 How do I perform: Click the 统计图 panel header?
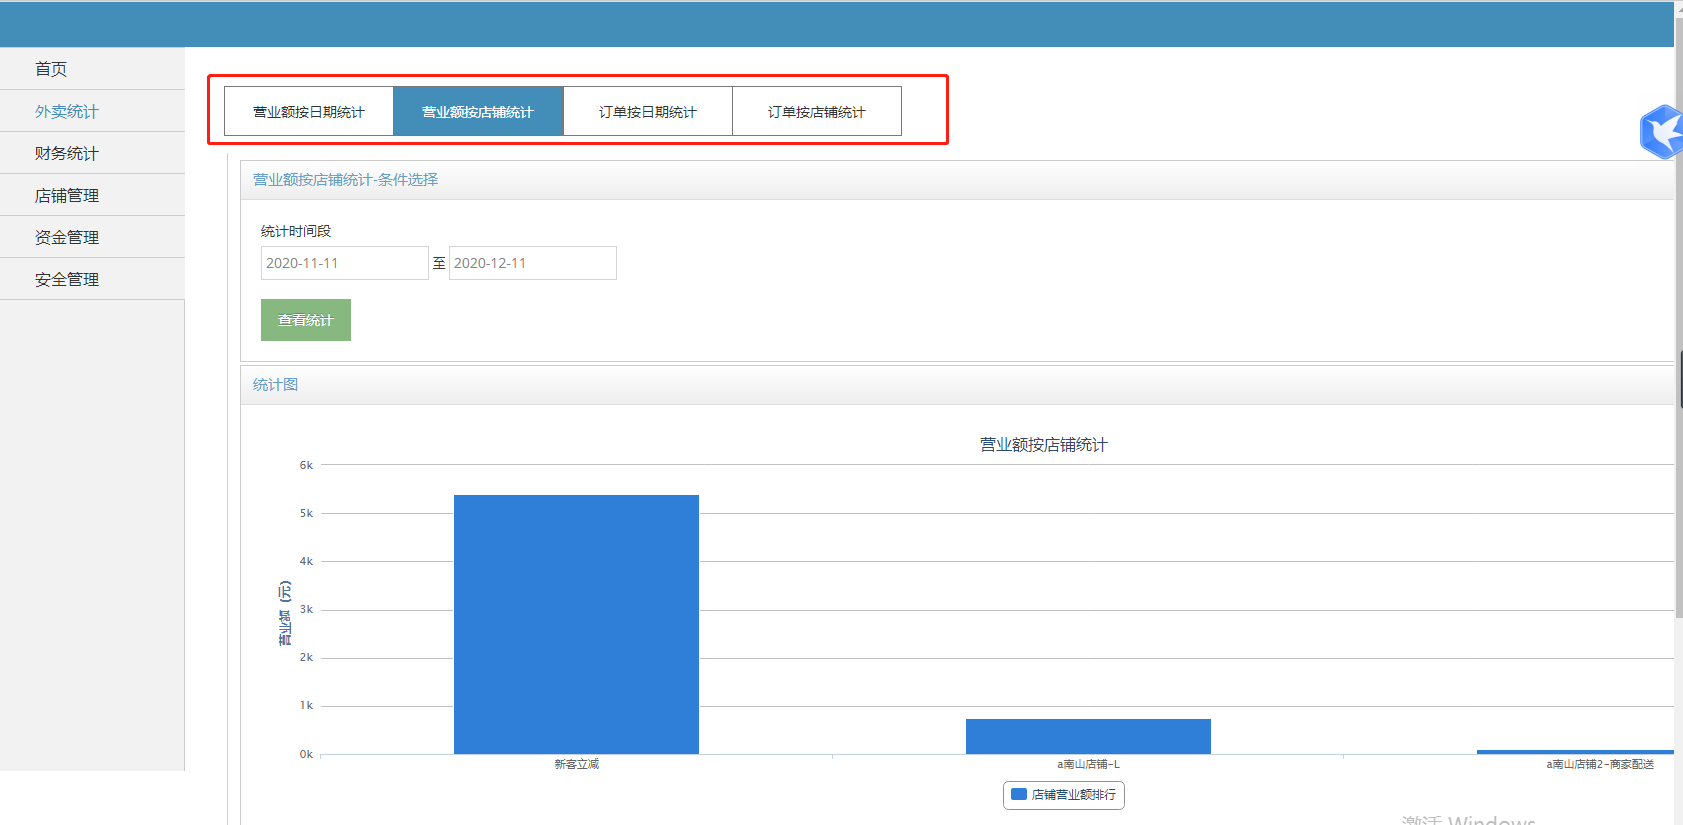276,385
